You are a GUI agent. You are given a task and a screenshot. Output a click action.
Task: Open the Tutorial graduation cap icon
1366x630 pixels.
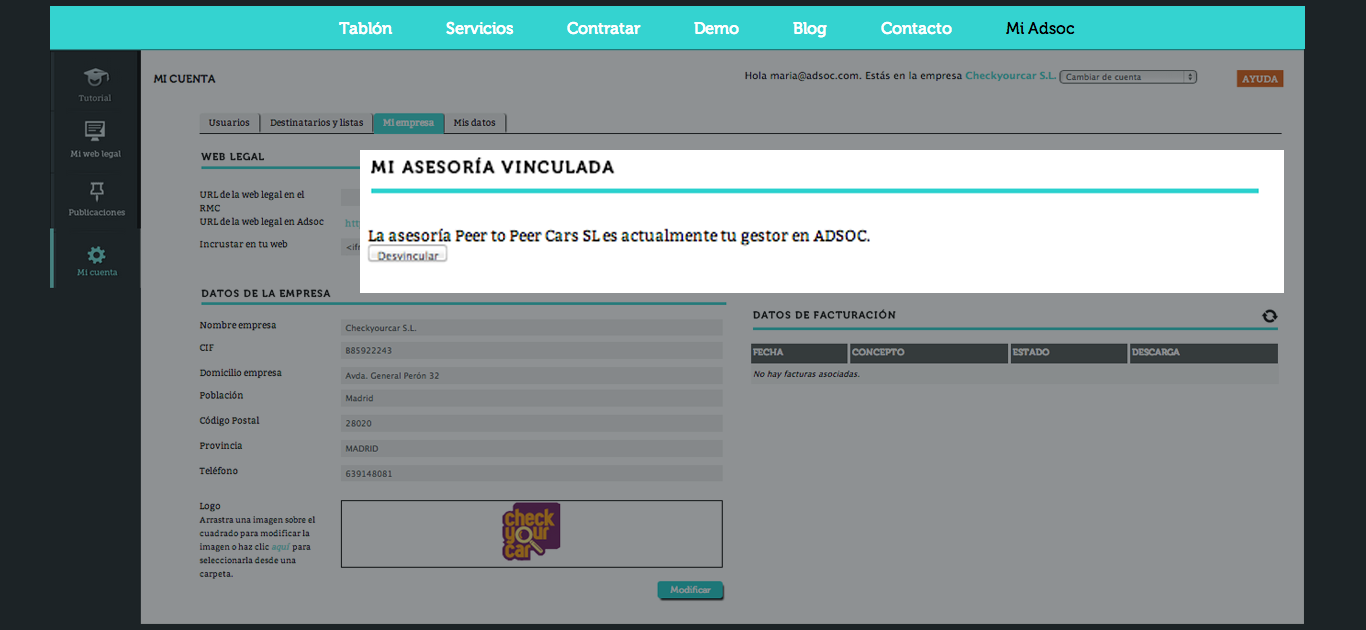96,77
